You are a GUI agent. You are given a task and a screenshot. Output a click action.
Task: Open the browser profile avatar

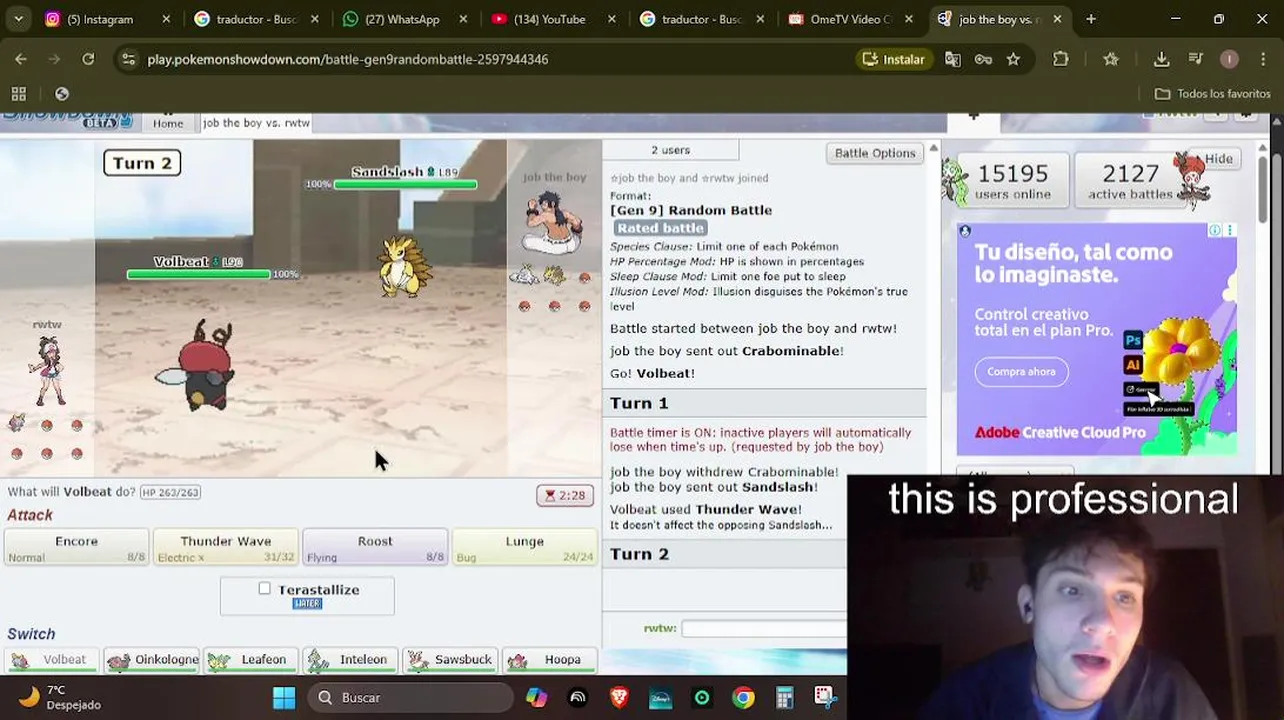(1229, 59)
